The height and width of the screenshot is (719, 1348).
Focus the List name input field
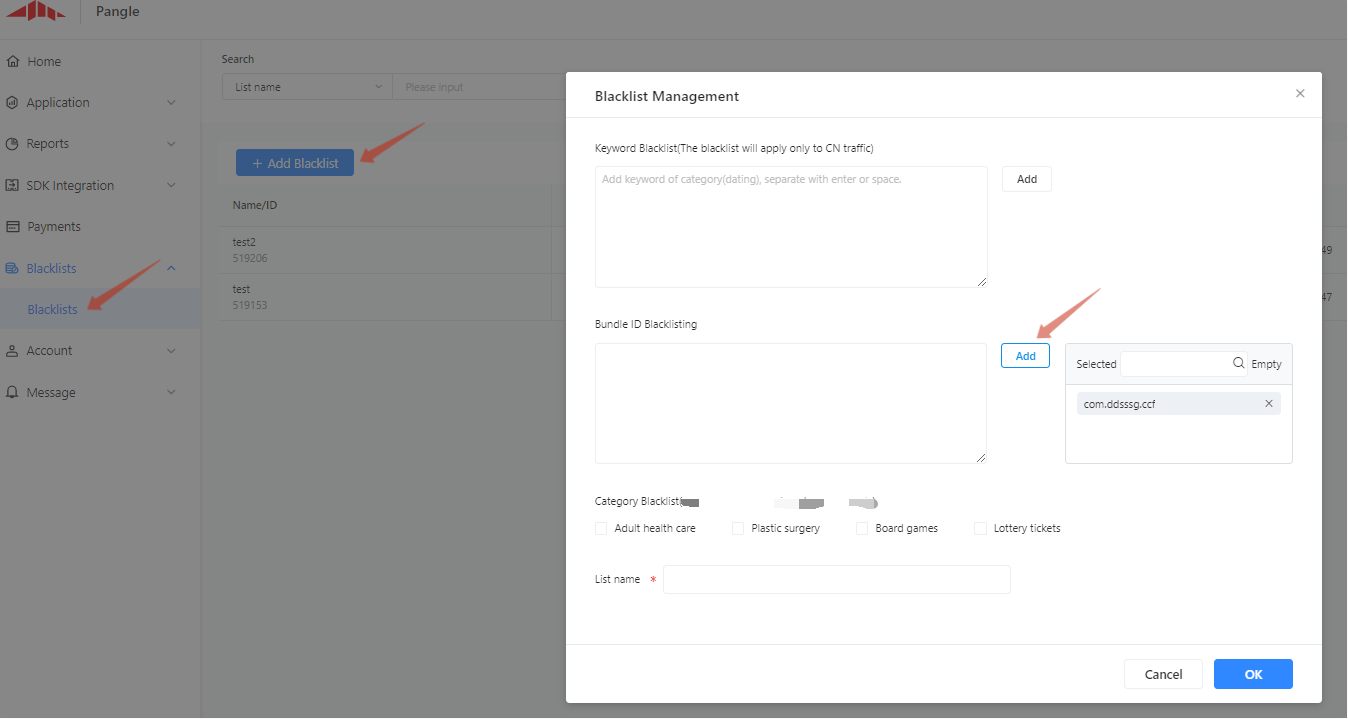tap(836, 580)
